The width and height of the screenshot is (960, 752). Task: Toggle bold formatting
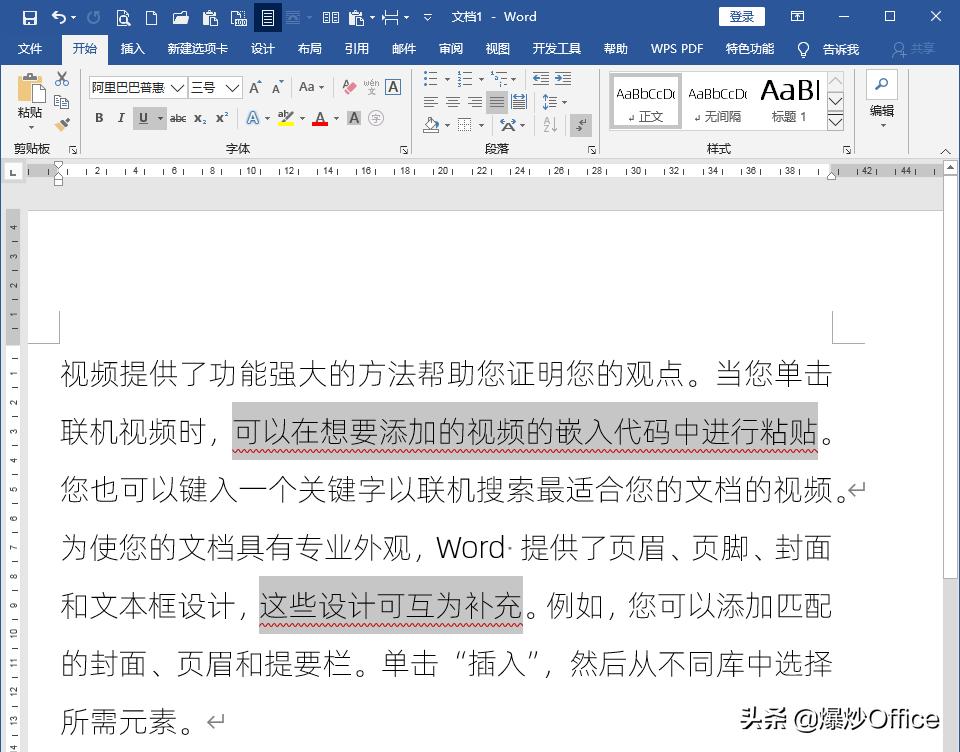click(x=99, y=117)
